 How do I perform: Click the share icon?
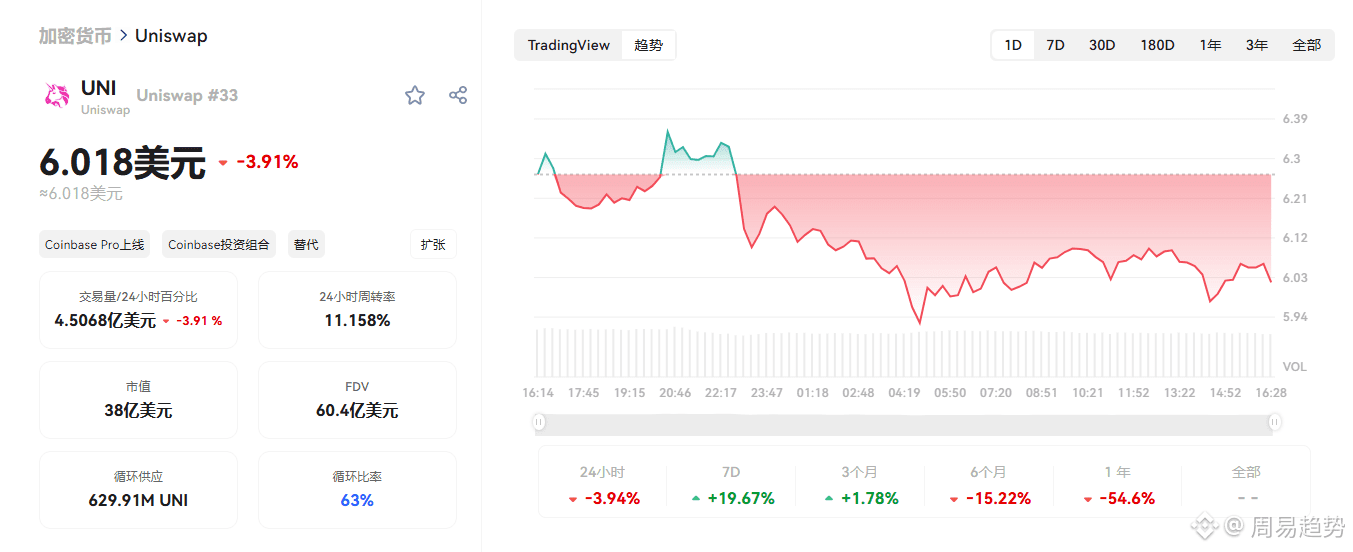[x=458, y=95]
